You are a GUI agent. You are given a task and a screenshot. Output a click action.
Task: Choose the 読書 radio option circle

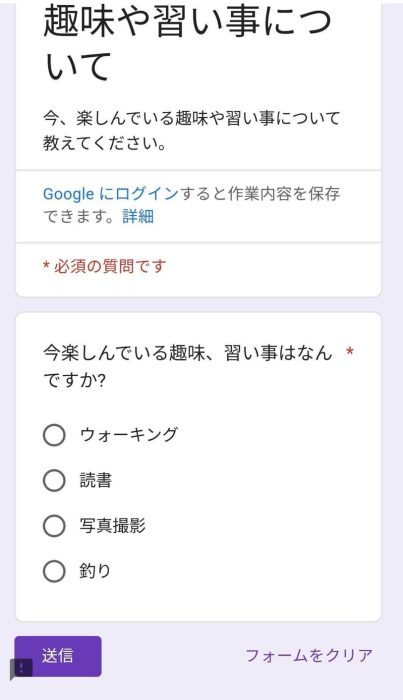point(54,480)
